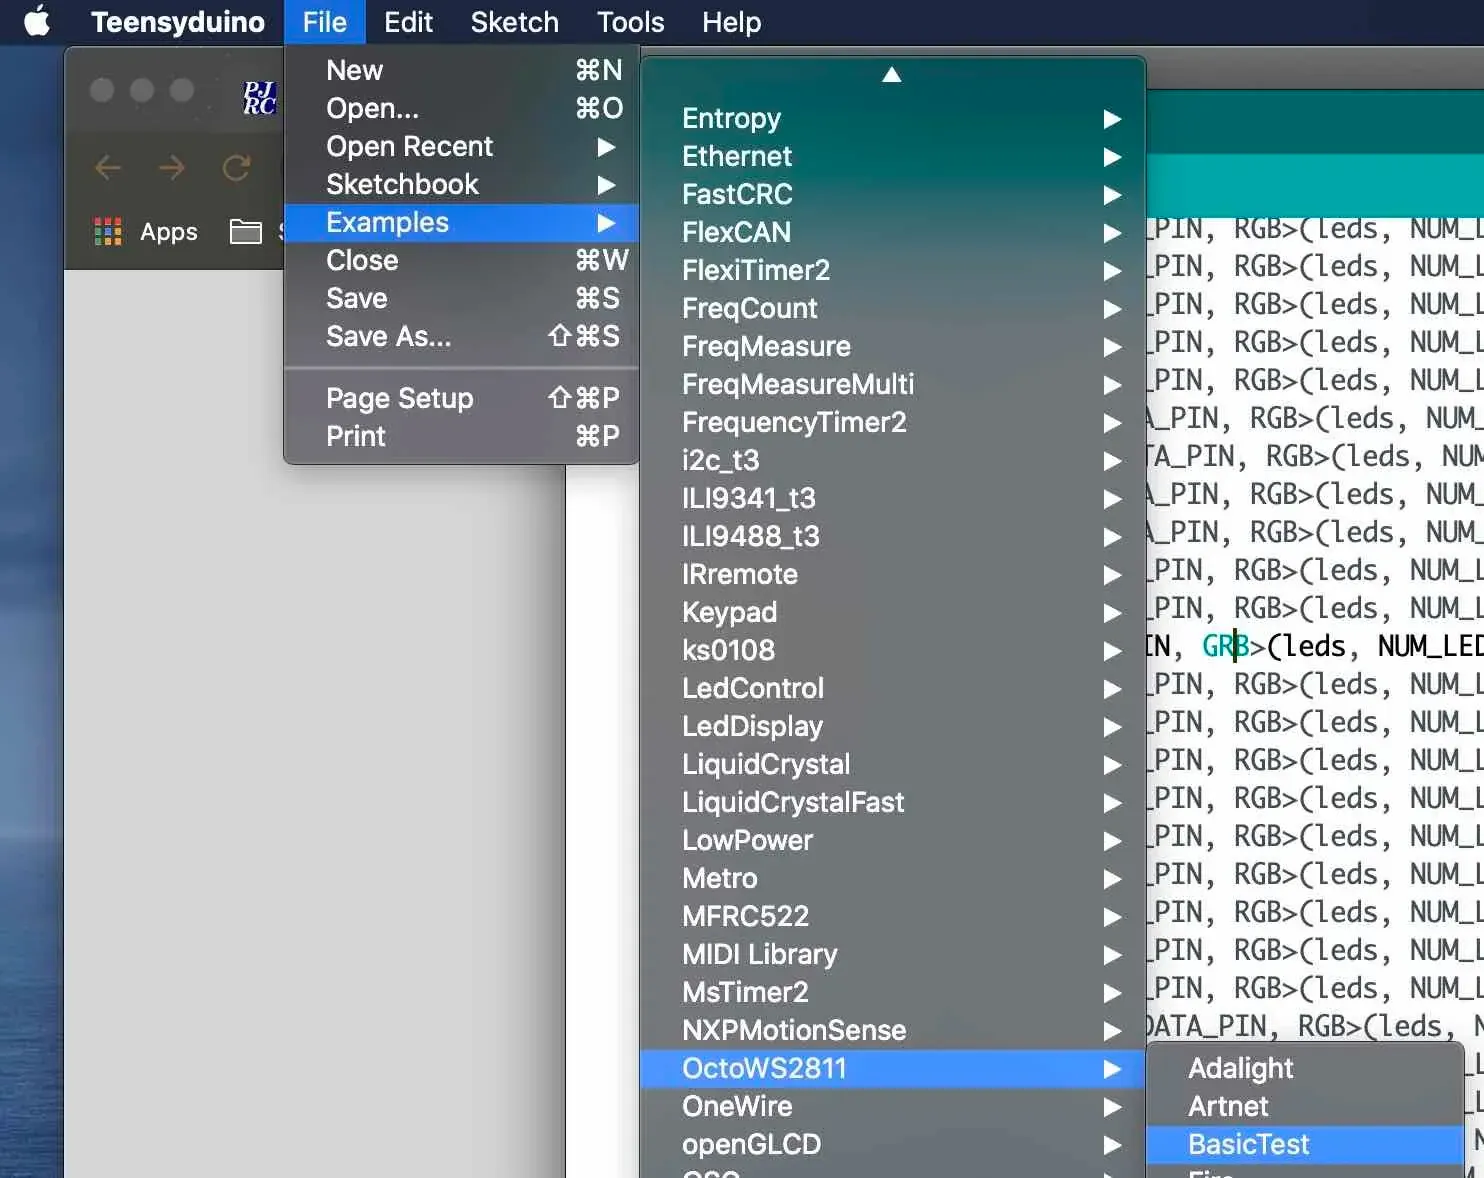The width and height of the screenshot is (1484, 1178).
Task: Click the Apps bookmark label
Action: point(169,232)
